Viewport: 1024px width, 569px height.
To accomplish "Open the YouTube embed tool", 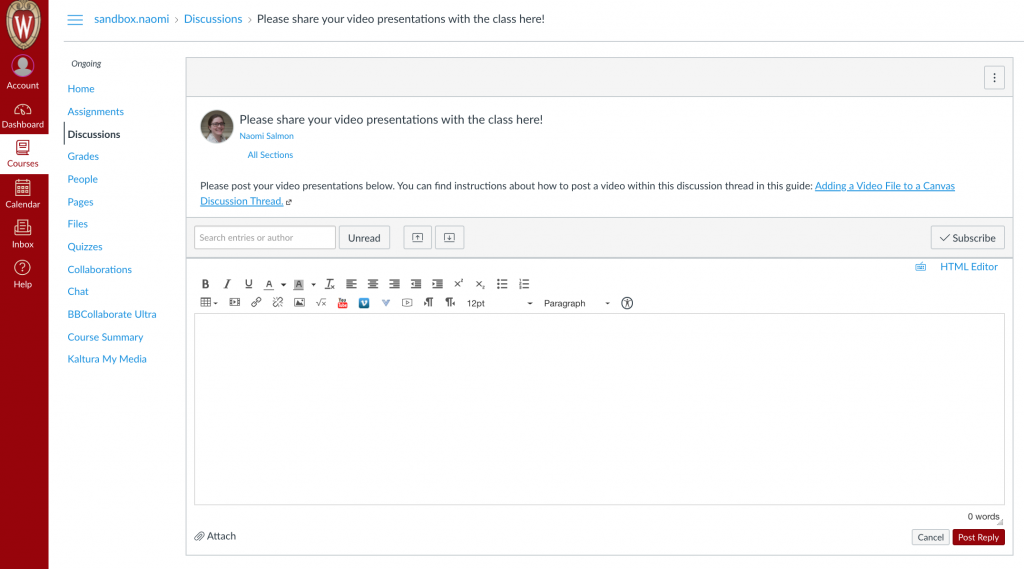I will pyautogui.click(x=342, y=303).
